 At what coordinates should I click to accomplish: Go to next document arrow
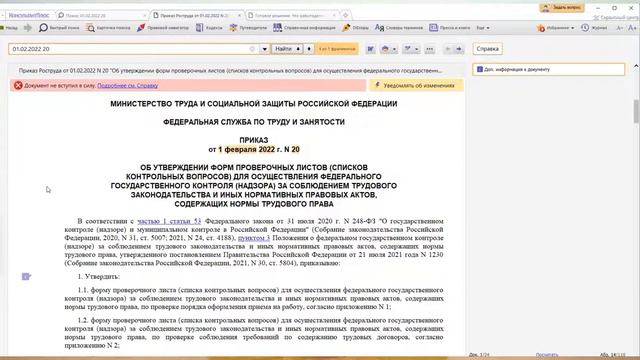[x=459, y=49]
